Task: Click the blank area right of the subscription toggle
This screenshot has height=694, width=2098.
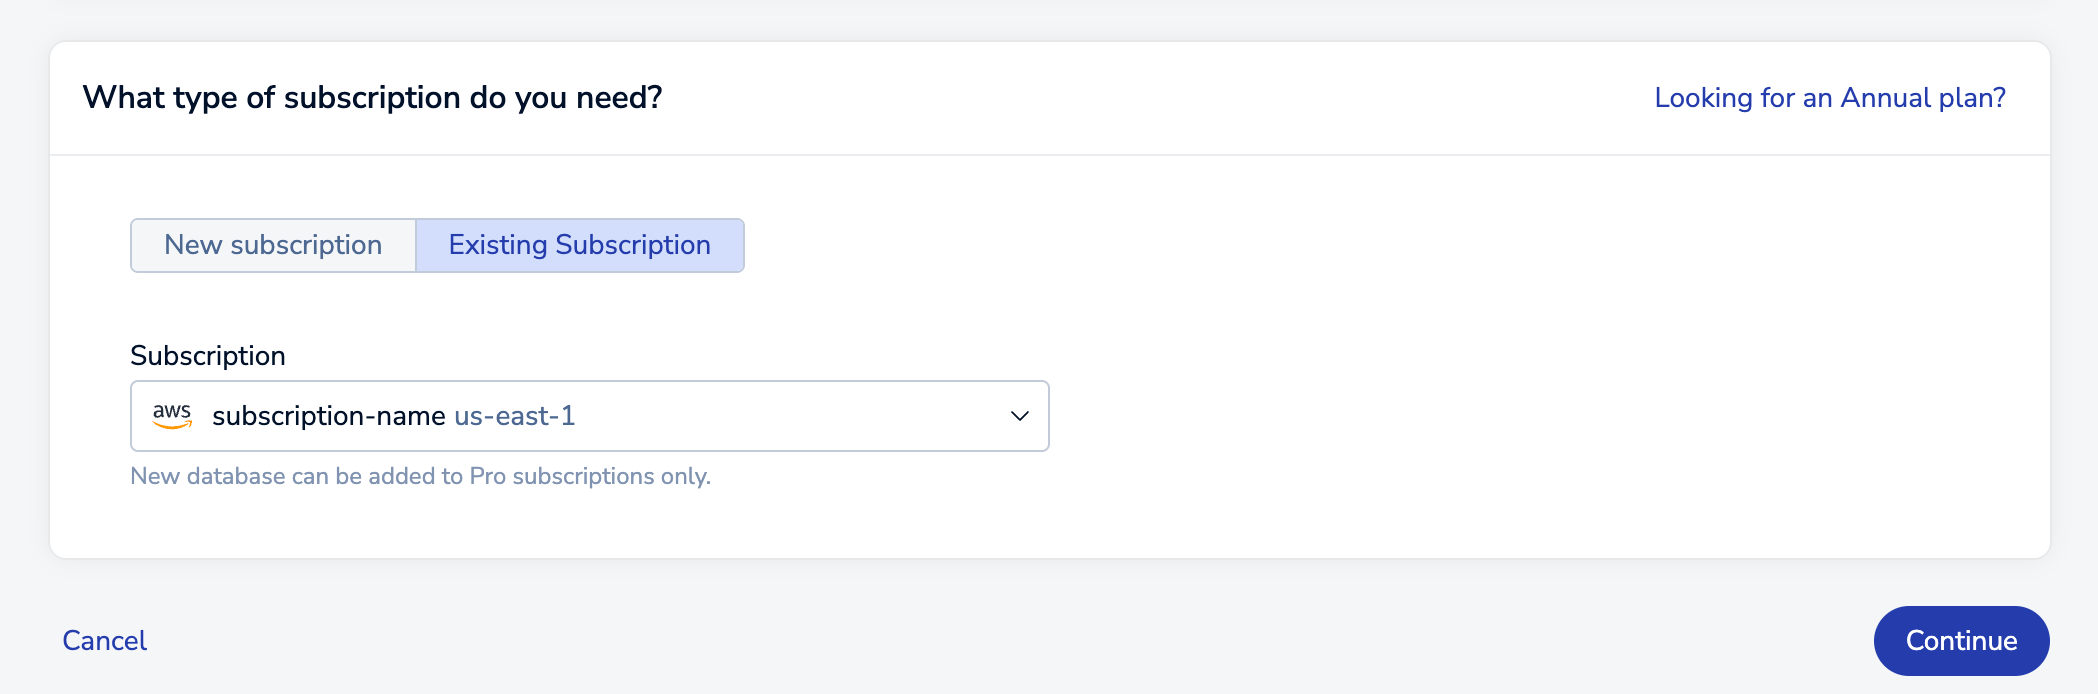Action: (1200, 245)
